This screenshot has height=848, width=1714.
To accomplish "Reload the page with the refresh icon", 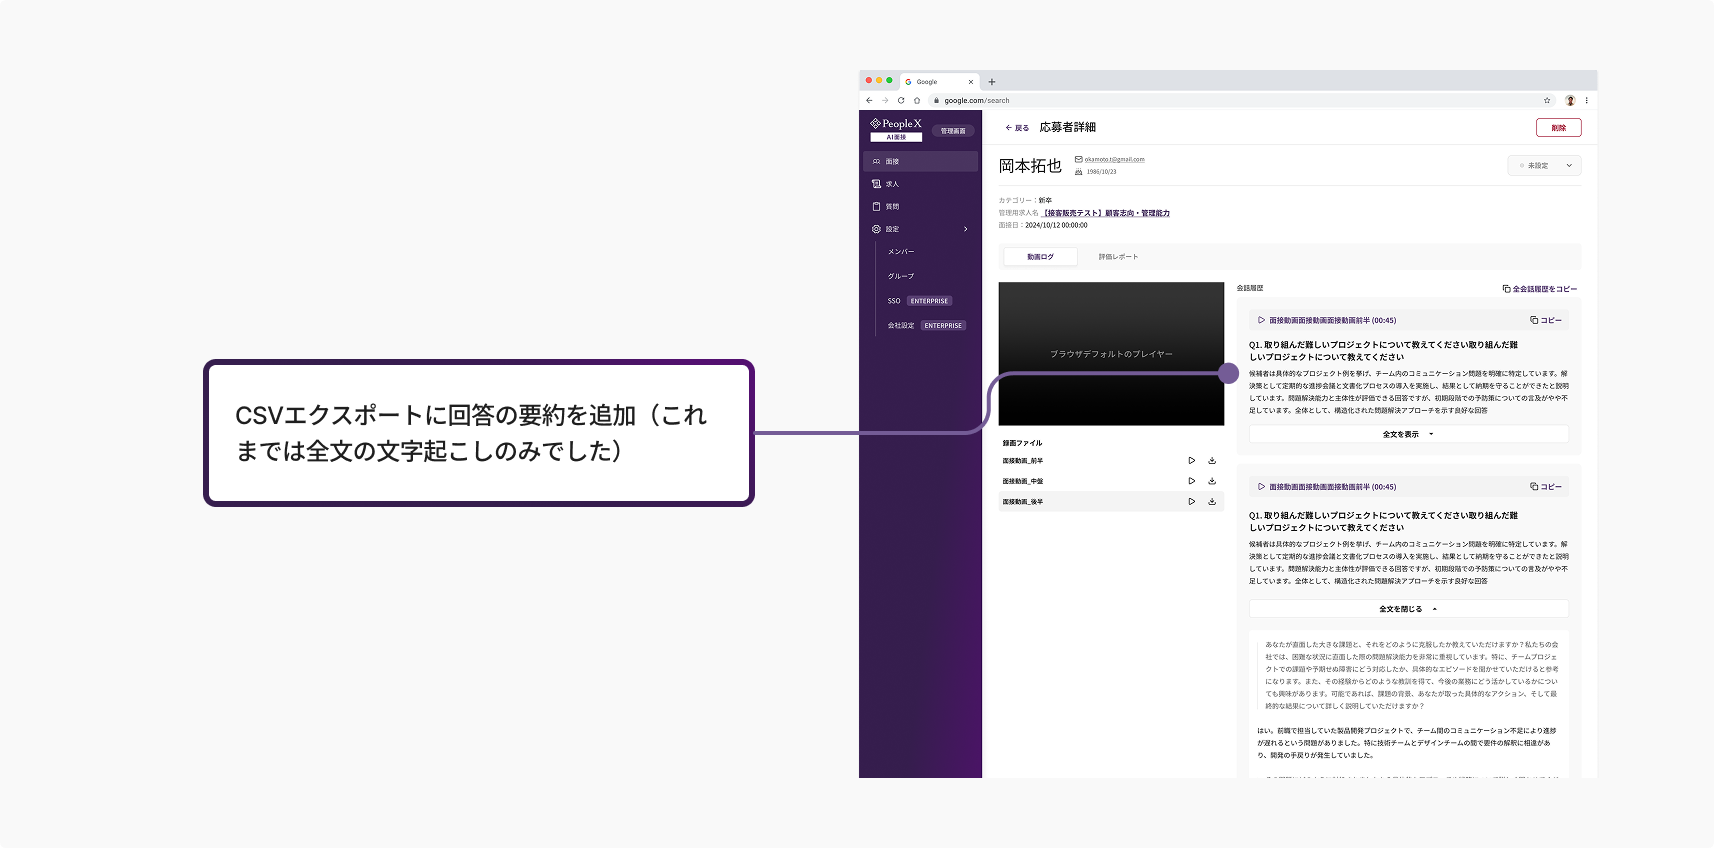I will [x=901, y=100].
